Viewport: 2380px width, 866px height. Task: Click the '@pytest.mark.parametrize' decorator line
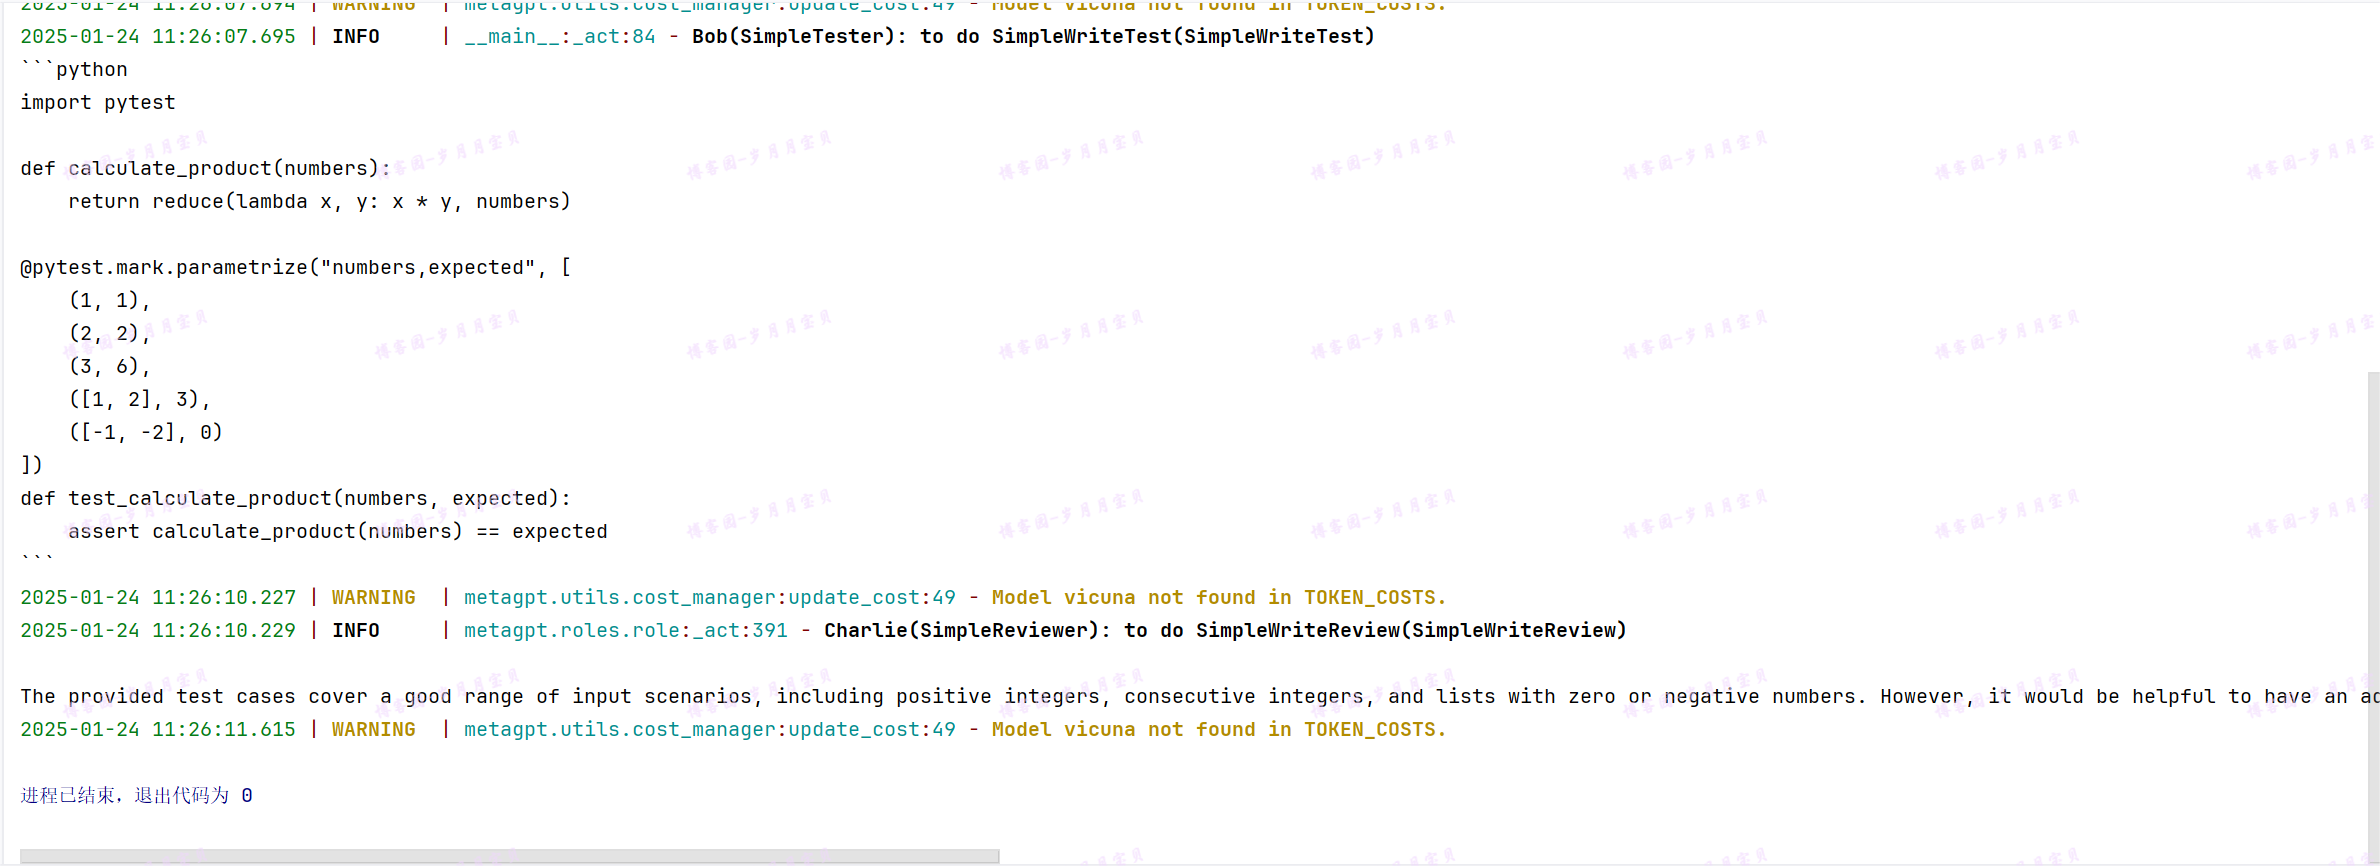[x=295, y=267]
